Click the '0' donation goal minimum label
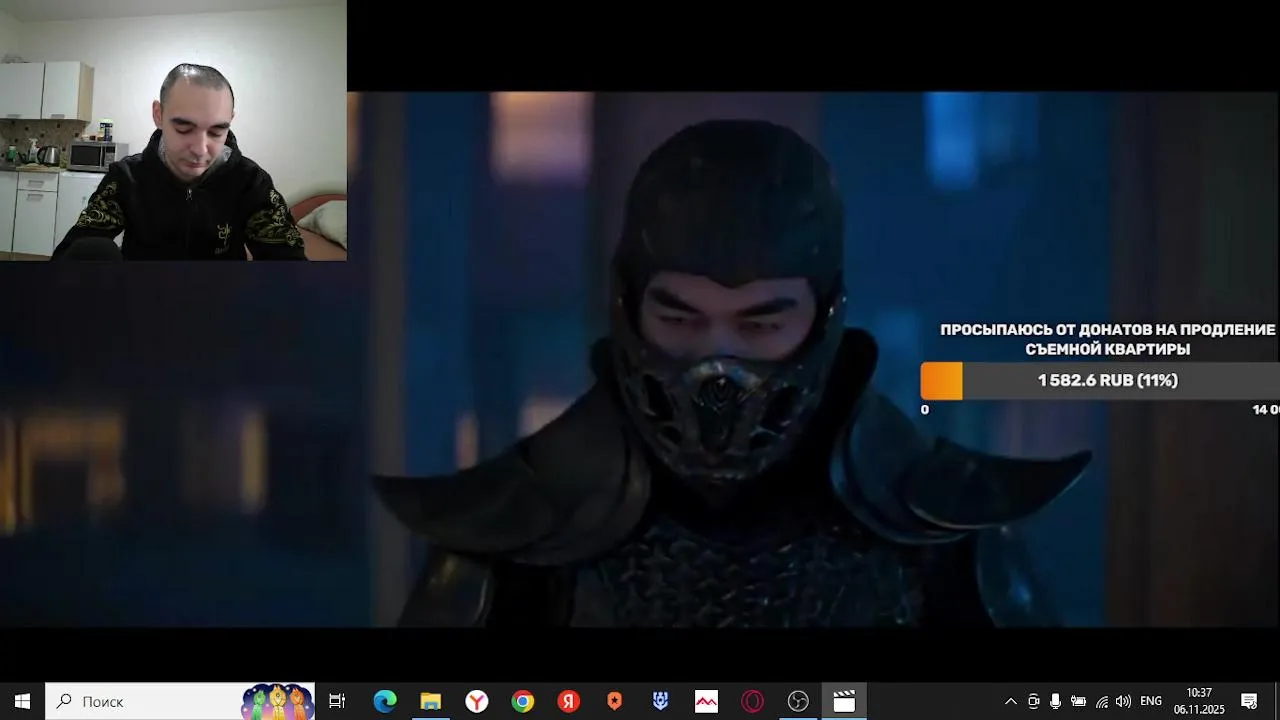 pyautogui.click(x=925, y=410)
